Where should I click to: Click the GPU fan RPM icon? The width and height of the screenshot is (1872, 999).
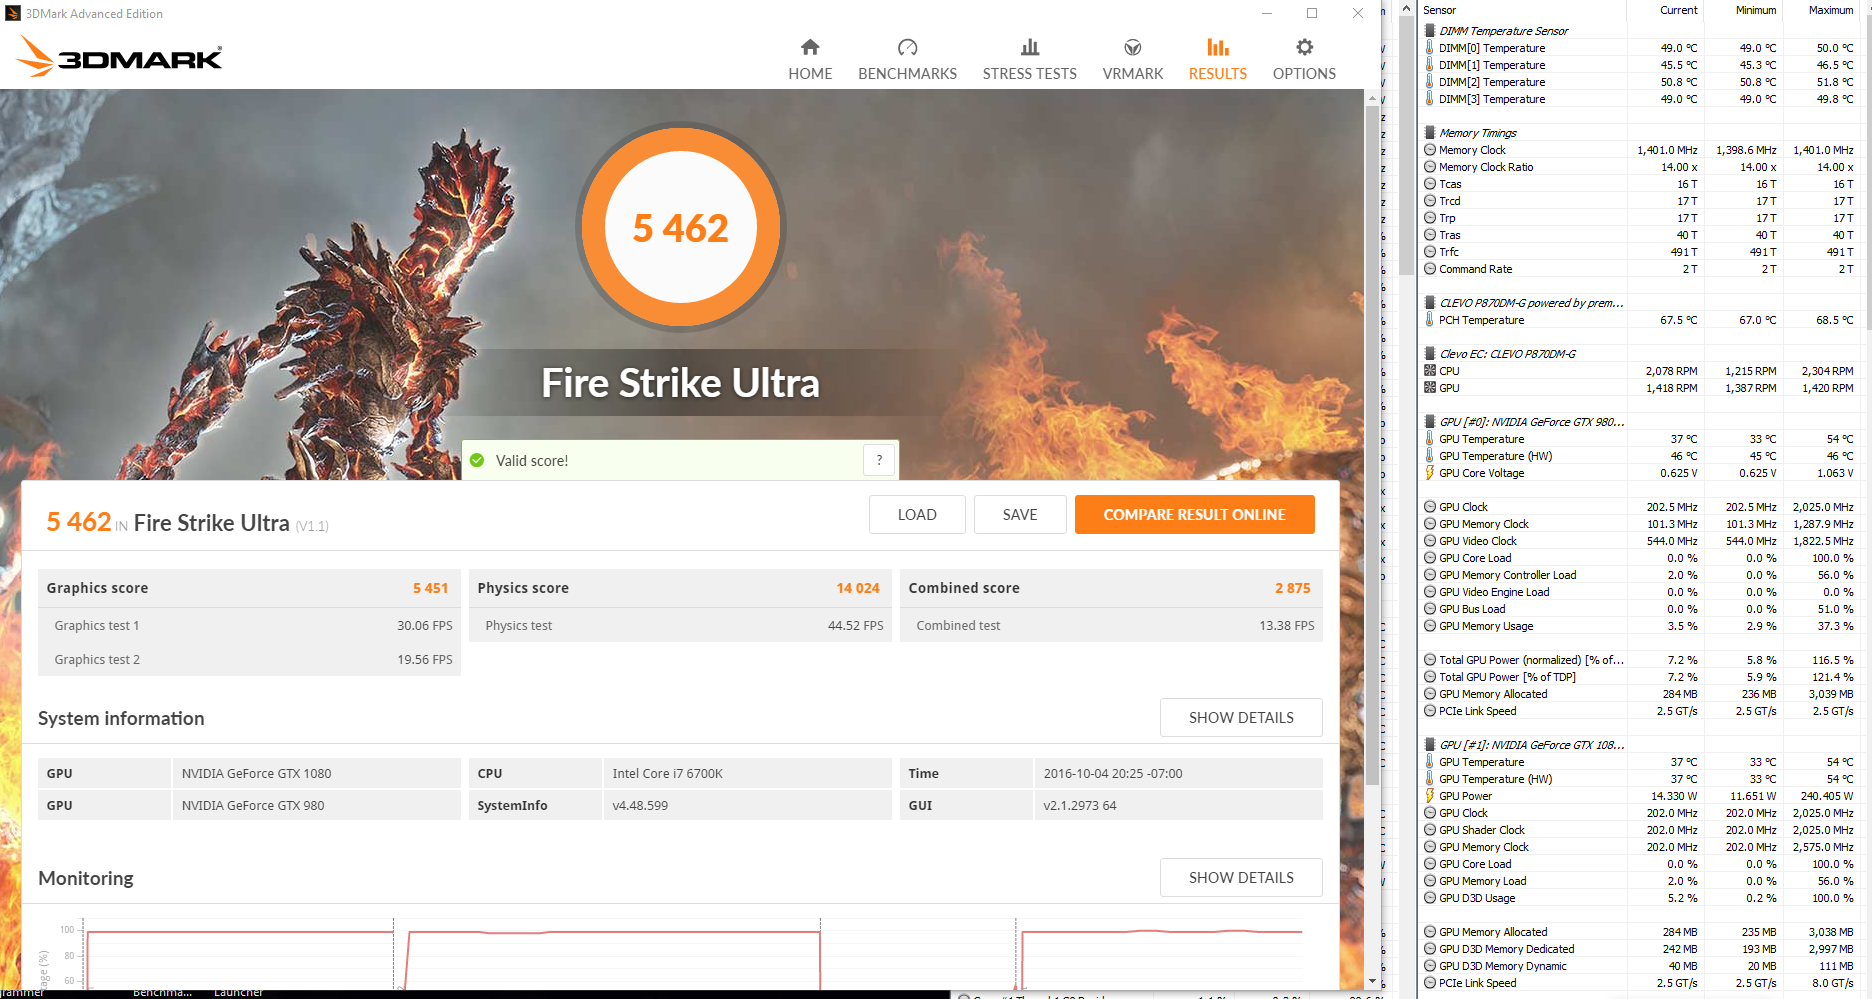point(1430,388)
